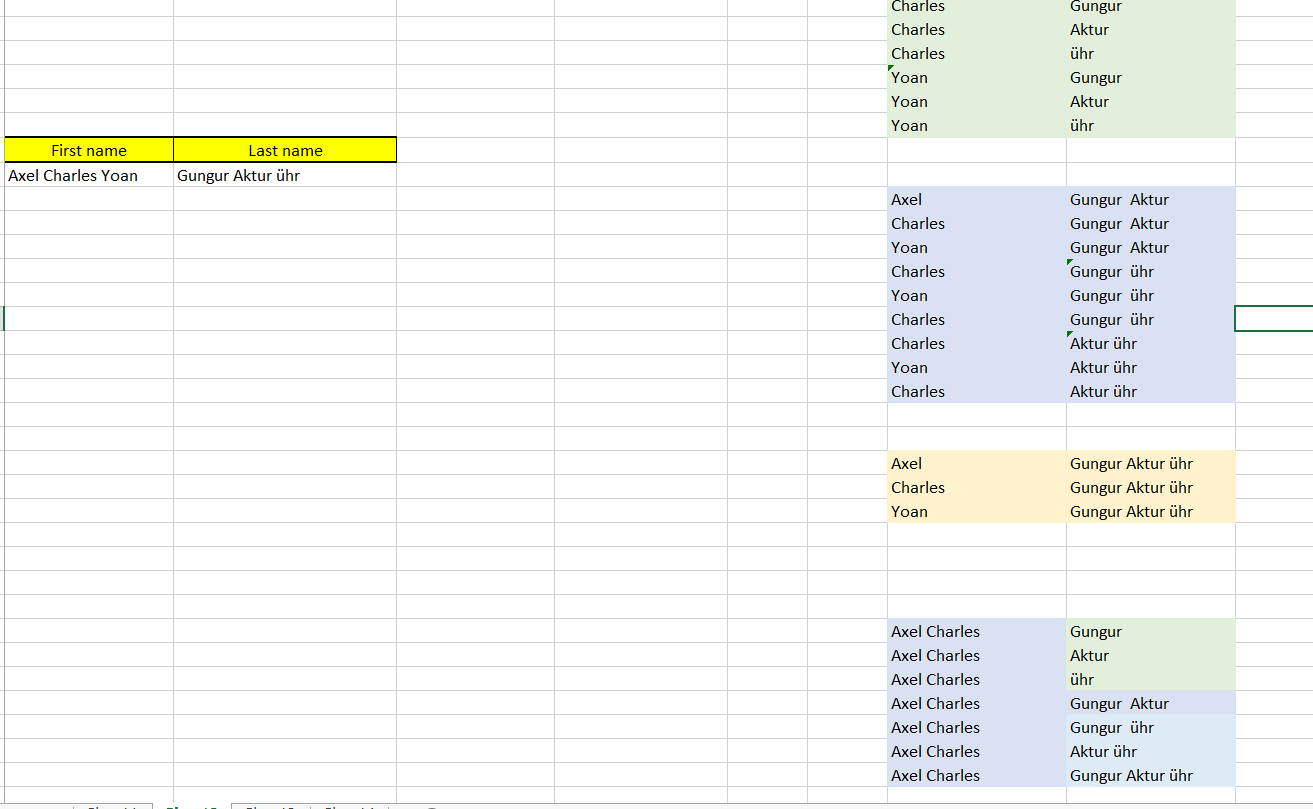The height and width of the screenshot is (809, 1313).
Task: Select ühr next to Charles in green block
Action: (1151, 53)
